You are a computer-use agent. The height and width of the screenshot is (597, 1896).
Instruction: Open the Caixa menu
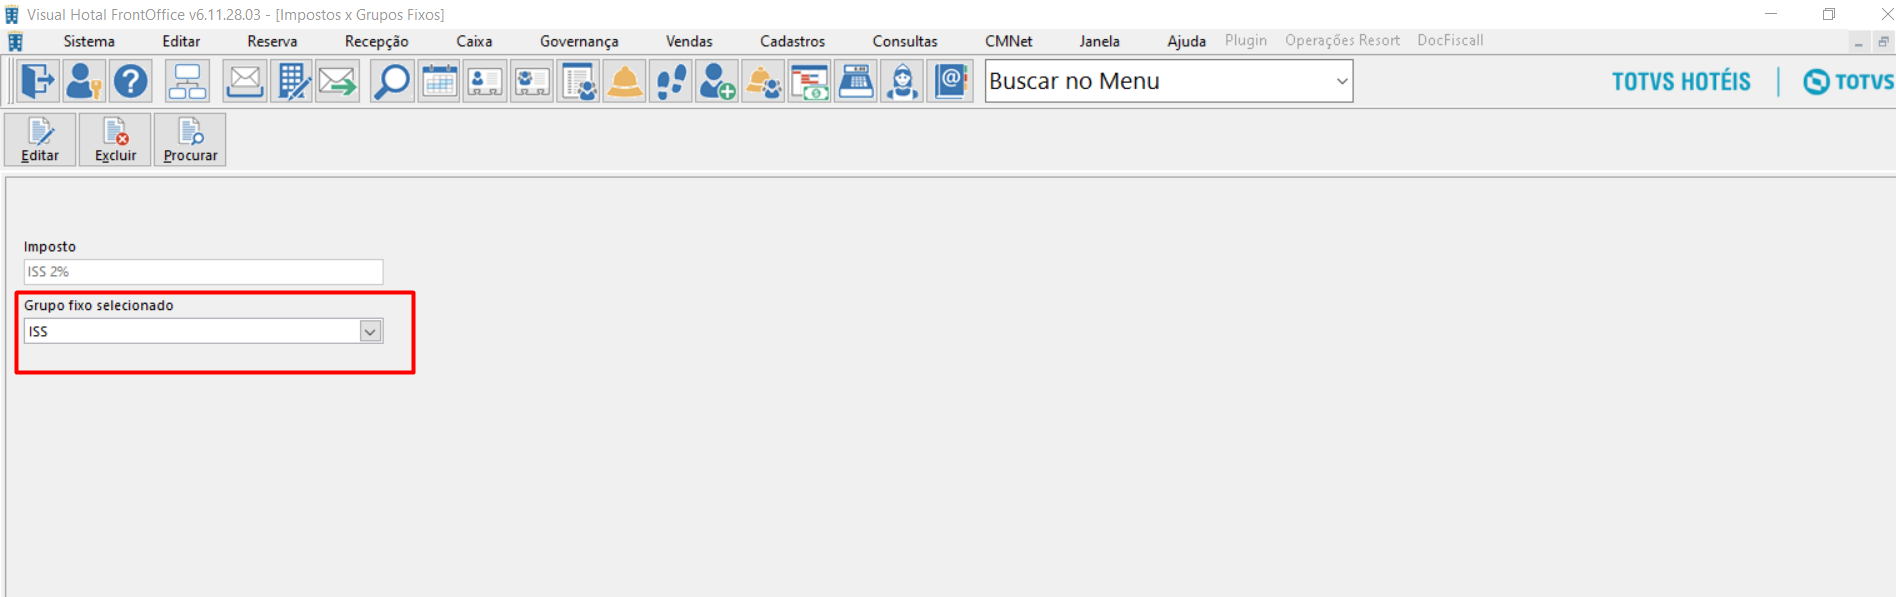tap(474, 41)
